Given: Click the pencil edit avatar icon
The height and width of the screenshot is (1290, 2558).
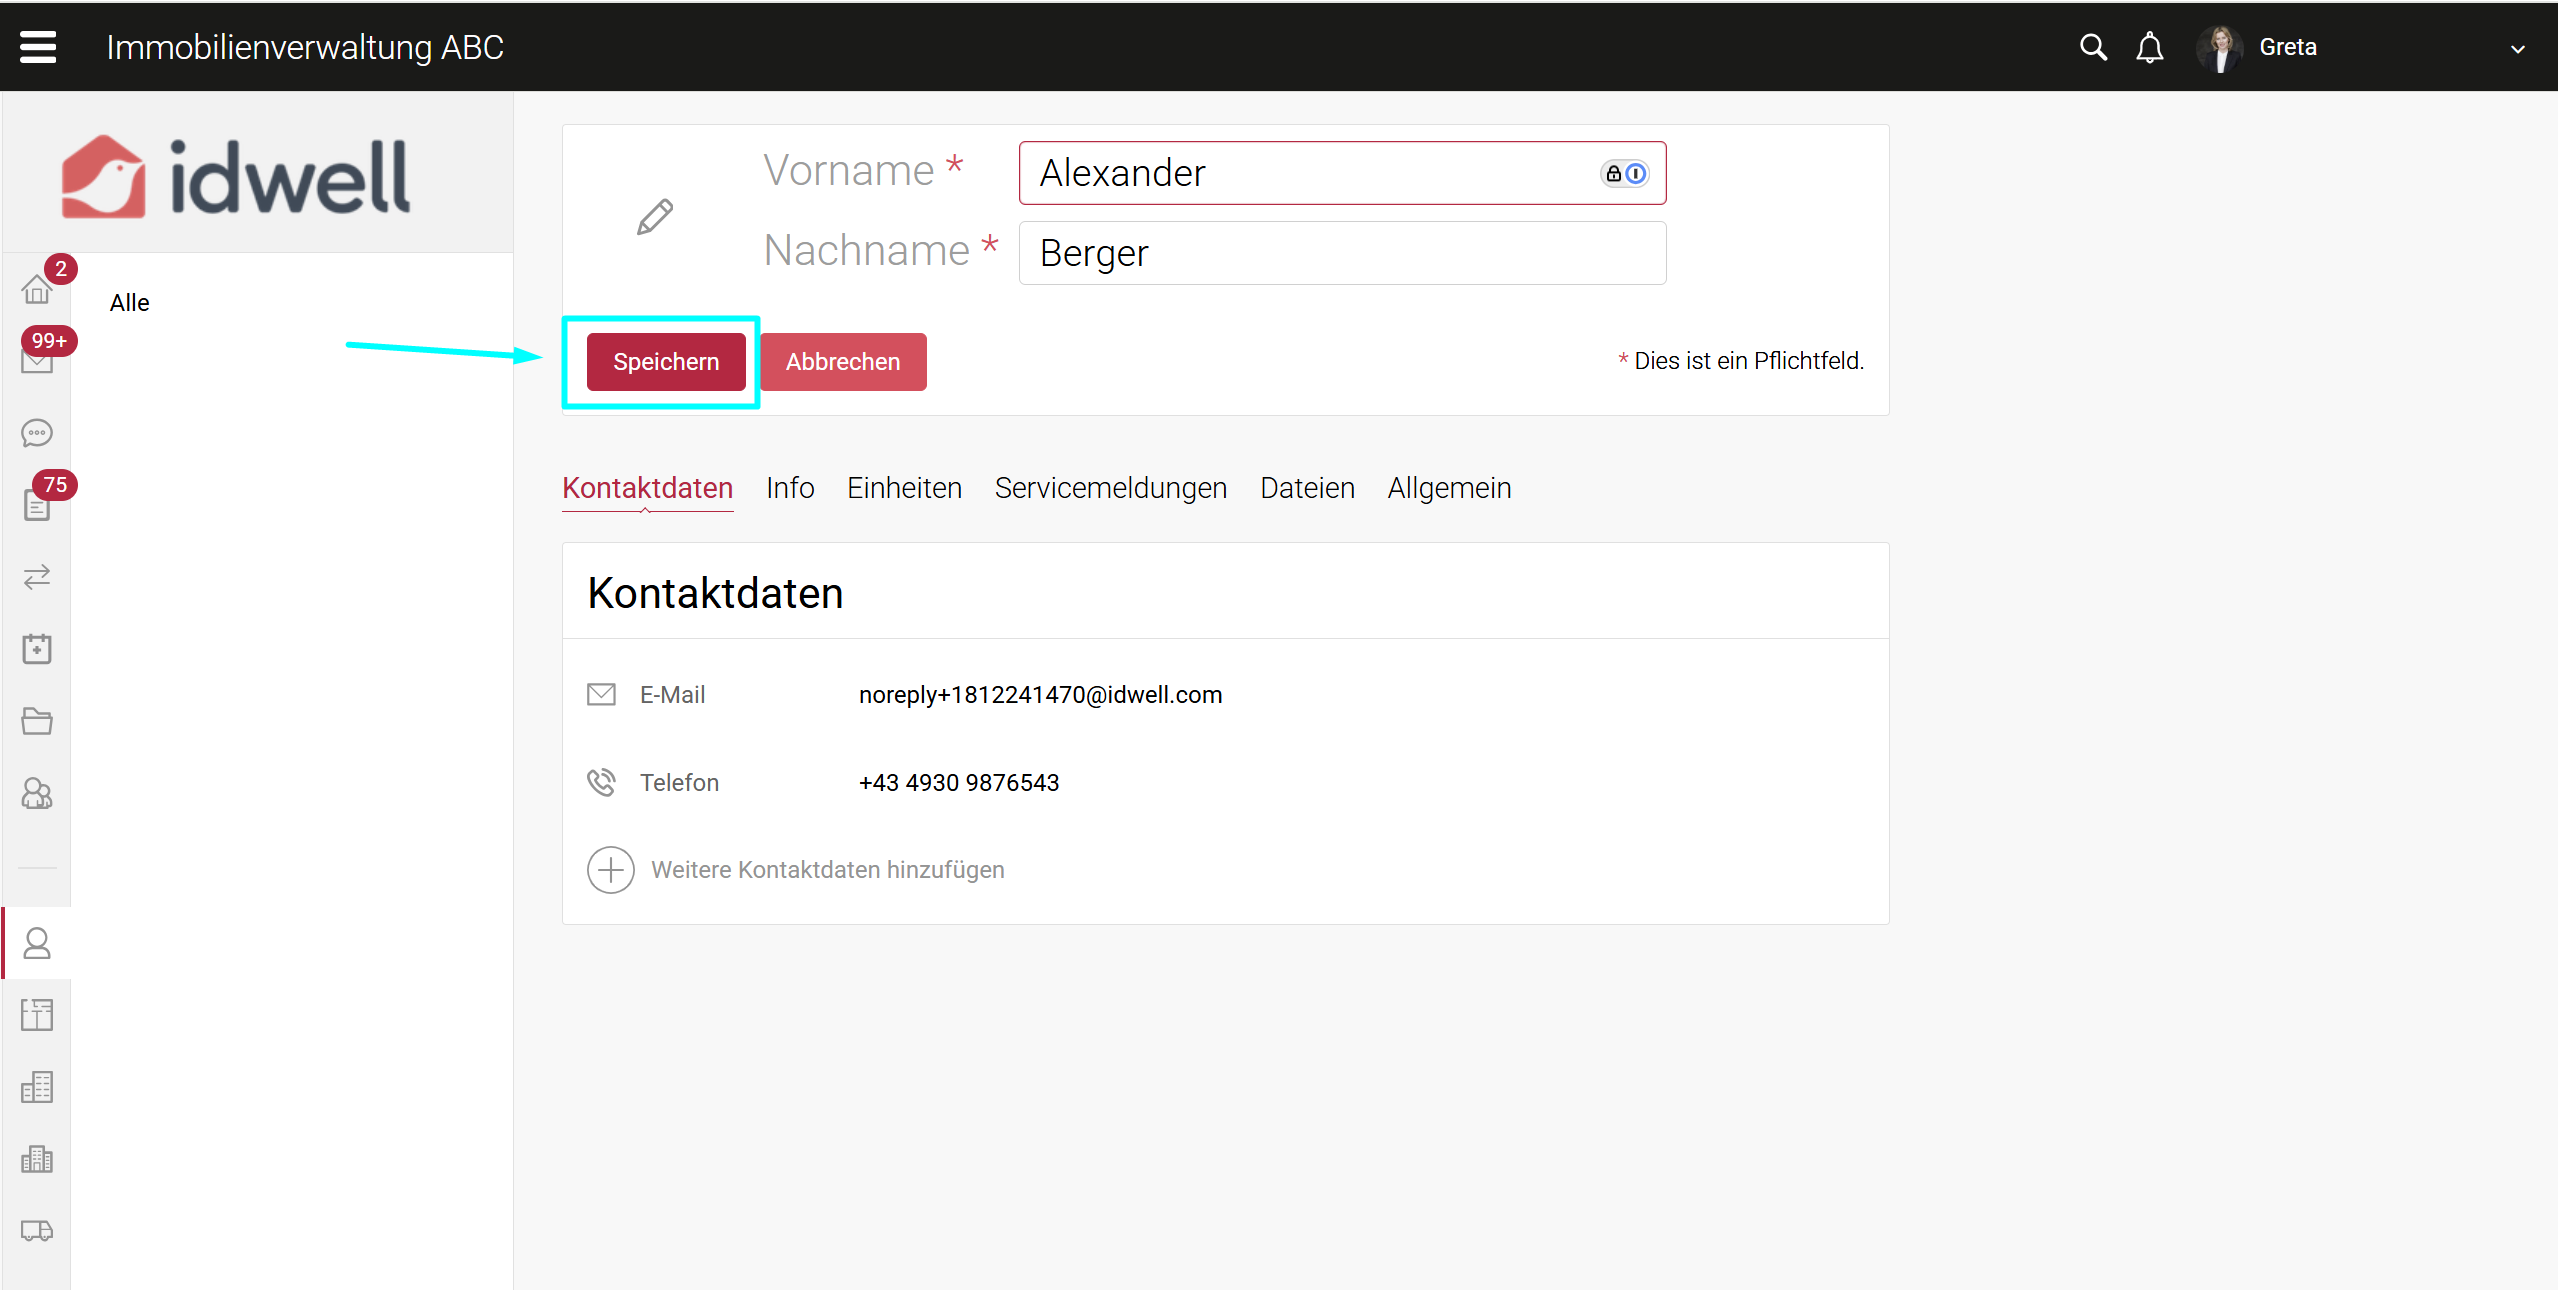Looking at the screenshot, I should 655,216.
